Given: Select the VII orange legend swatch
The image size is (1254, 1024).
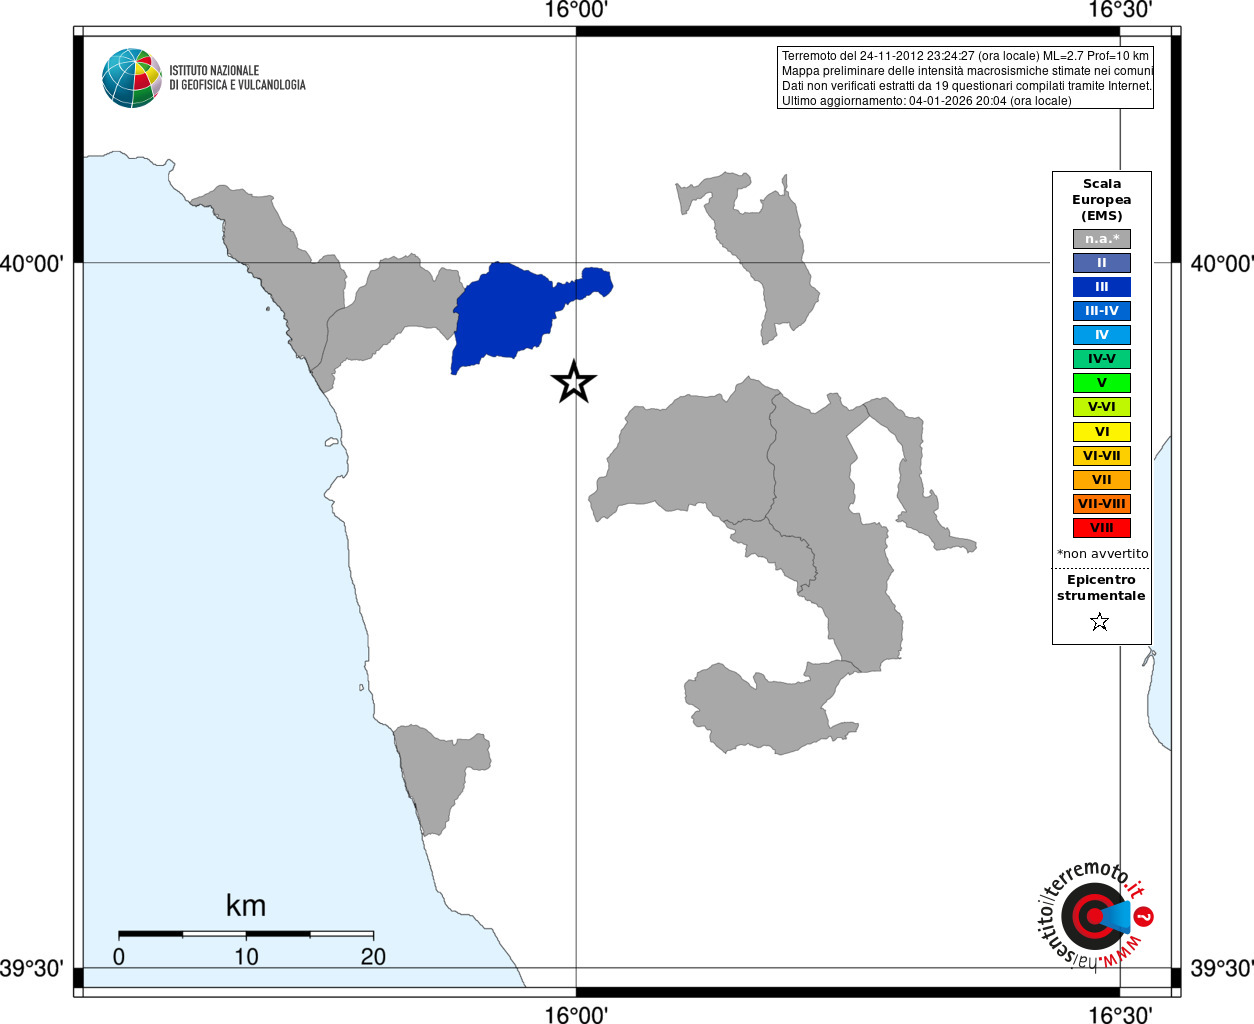Looking at the screenshot, I should (x=1102, y=480).
